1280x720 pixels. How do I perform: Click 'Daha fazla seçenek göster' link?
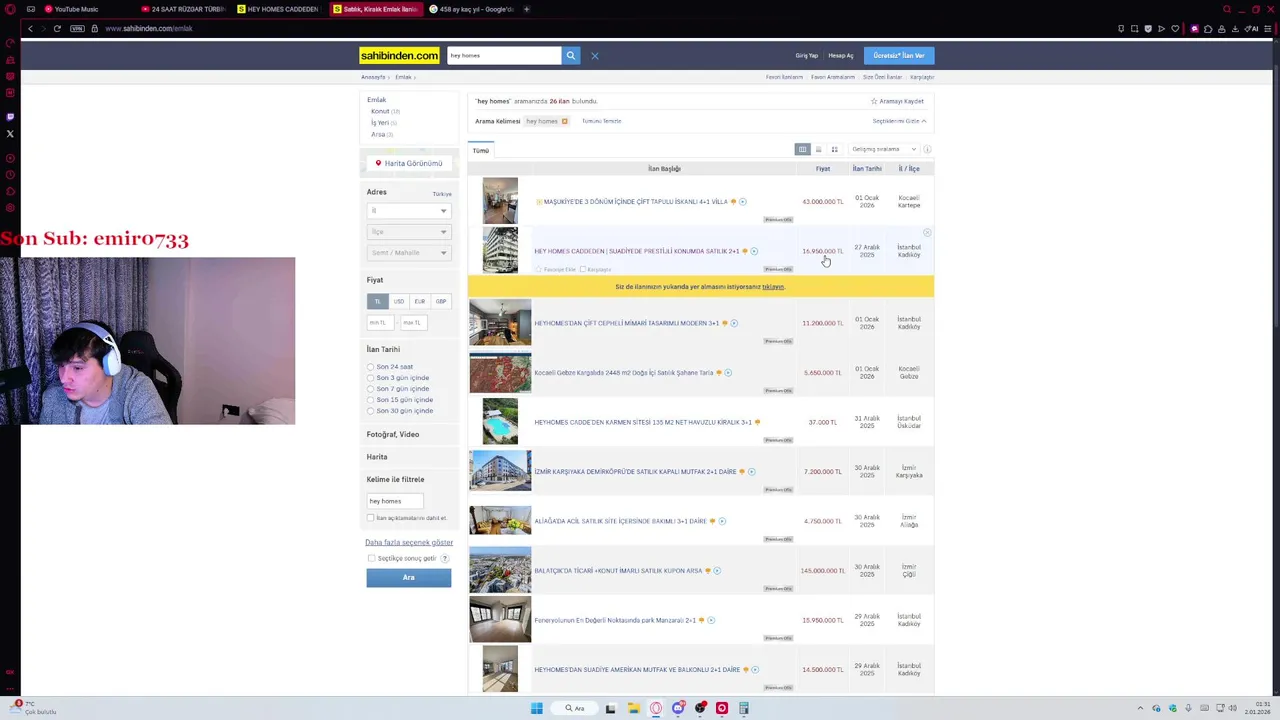pos(409,542)
